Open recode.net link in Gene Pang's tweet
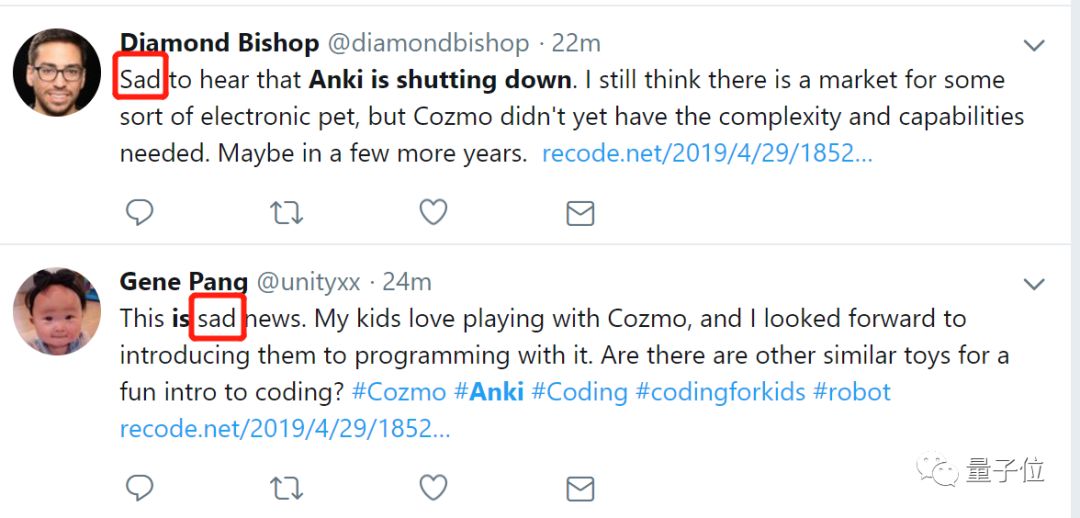The height and width of the screenshot is (518, 1080). pyautogui.click(x=284, y=428)
